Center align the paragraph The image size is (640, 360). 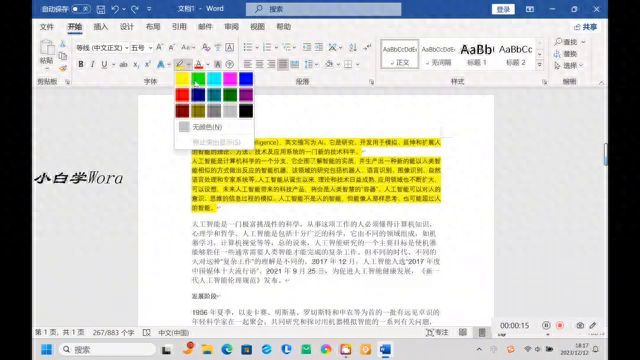259,64
